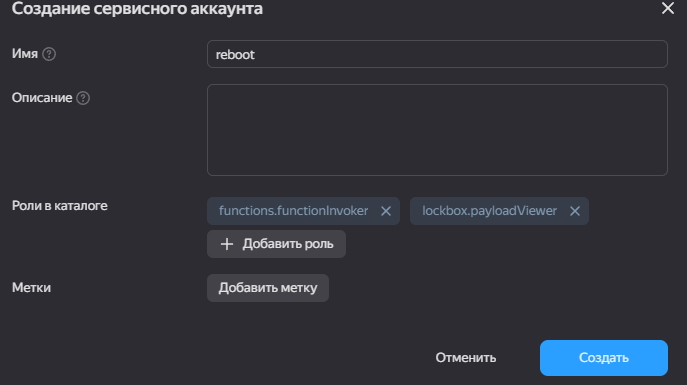Remove the lockbox.payloadViewer role

pyautogui.click(x=575, y=211)
